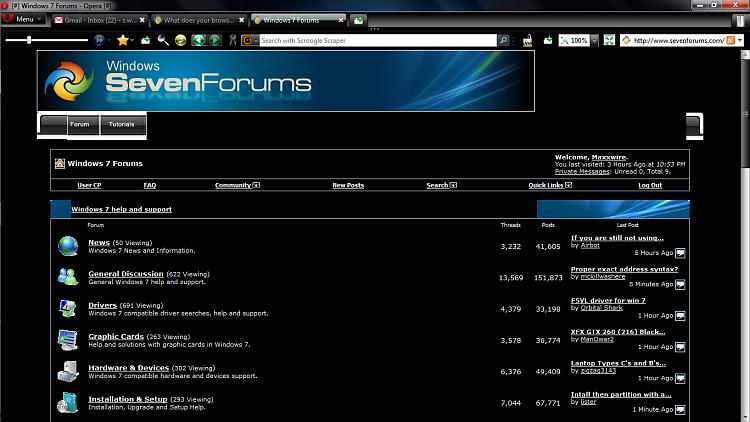The image size is (750, 422).
Task: Open the zoom 100% dropdown arrow
Action: point(595,41)
